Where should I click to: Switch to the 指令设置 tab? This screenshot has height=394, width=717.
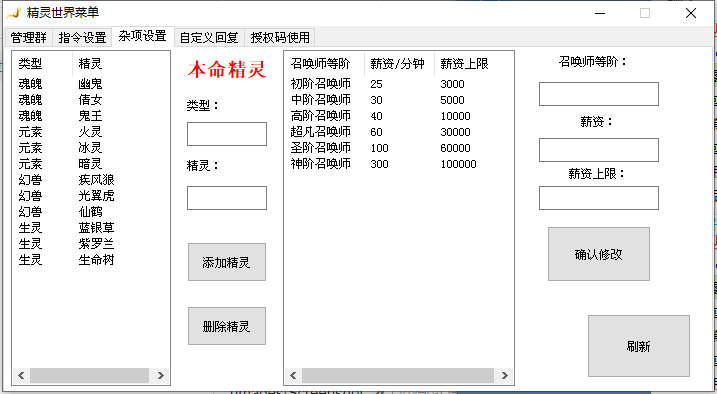coord(82,37)
